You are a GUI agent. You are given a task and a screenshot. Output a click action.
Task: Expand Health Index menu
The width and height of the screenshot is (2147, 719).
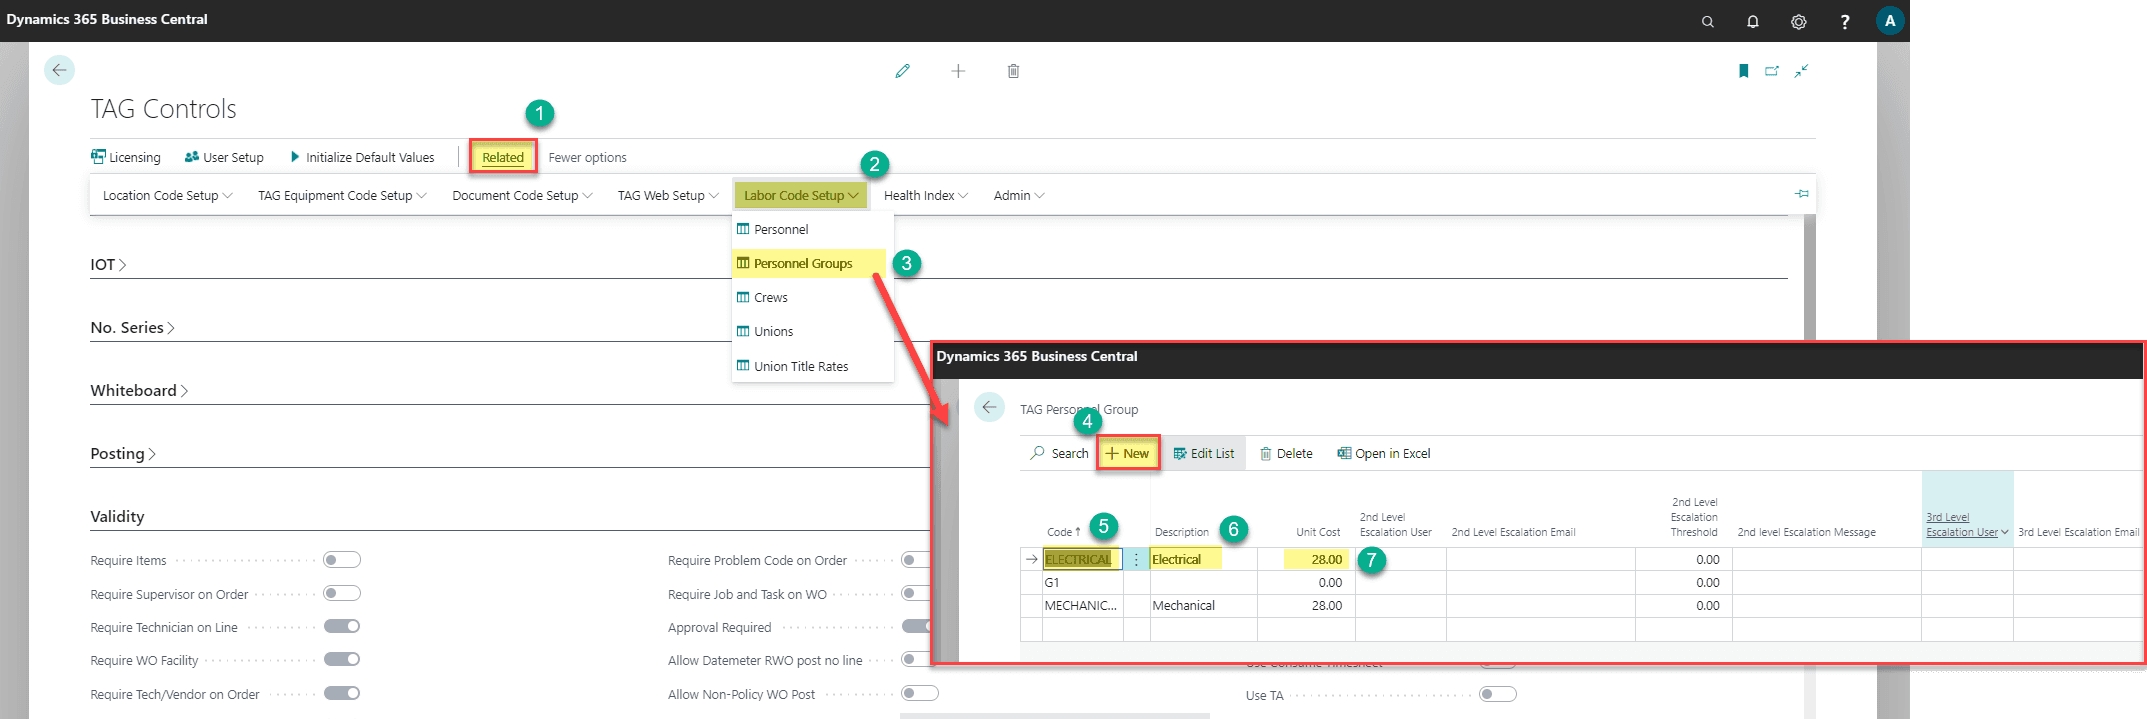click(926, 195)
